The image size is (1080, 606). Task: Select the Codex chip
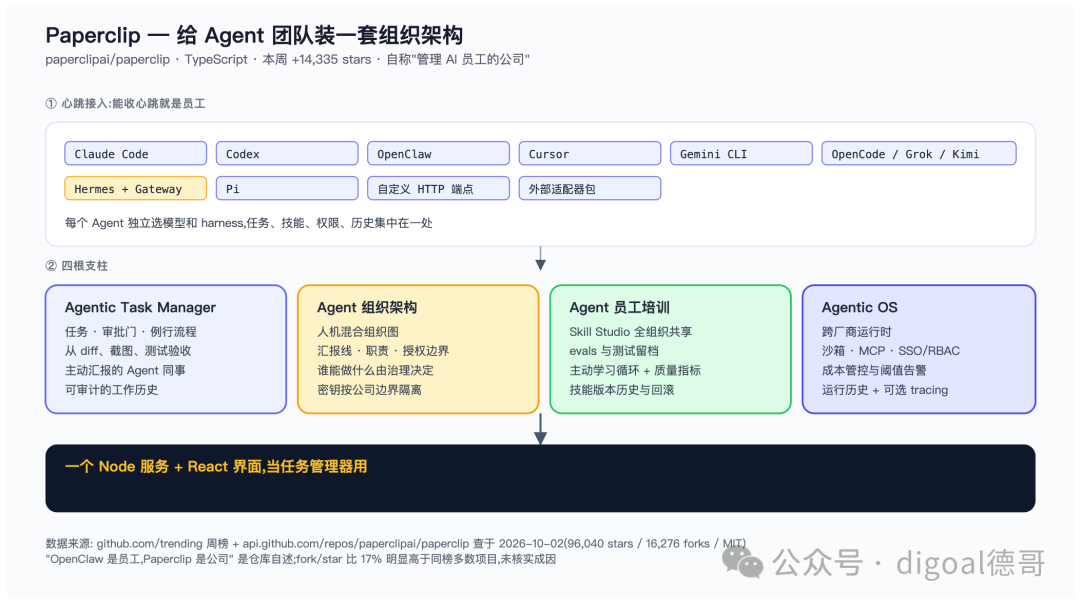pyautogui.click(x=287, y=154)
